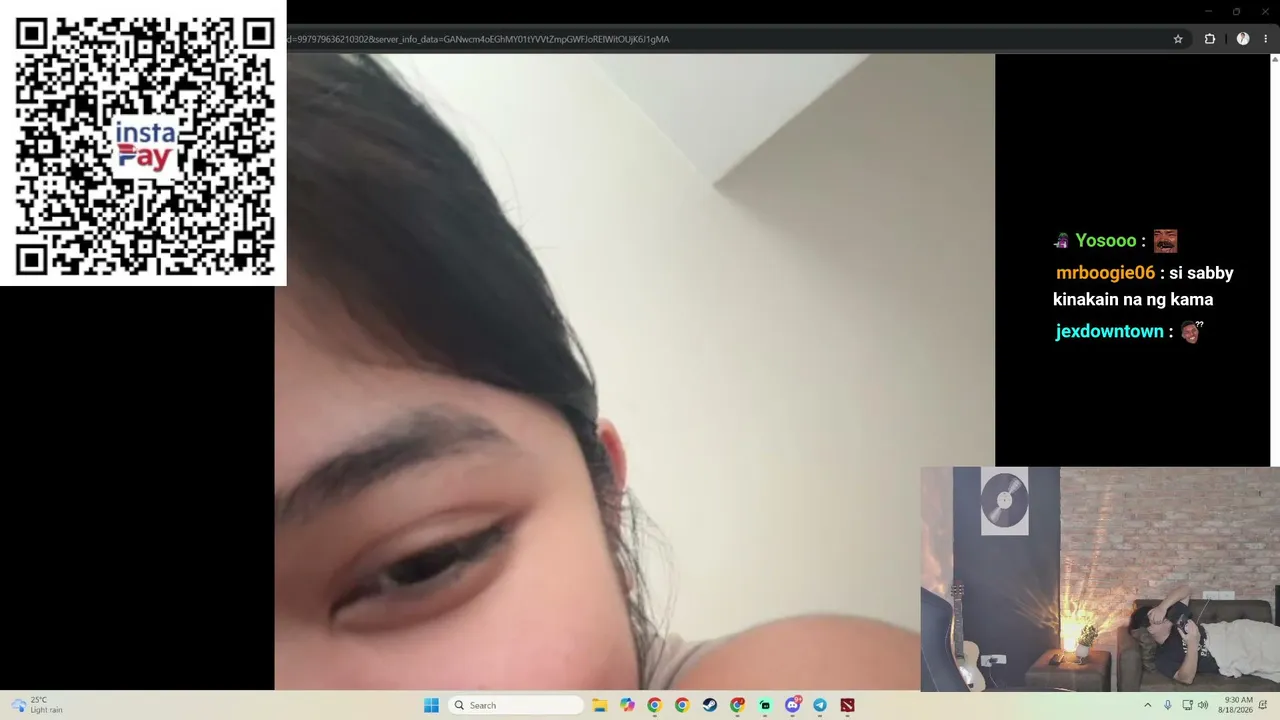Open the Chrome profile avatar
Viewport: 1280px width, 720px height.
coord(1243,39)
